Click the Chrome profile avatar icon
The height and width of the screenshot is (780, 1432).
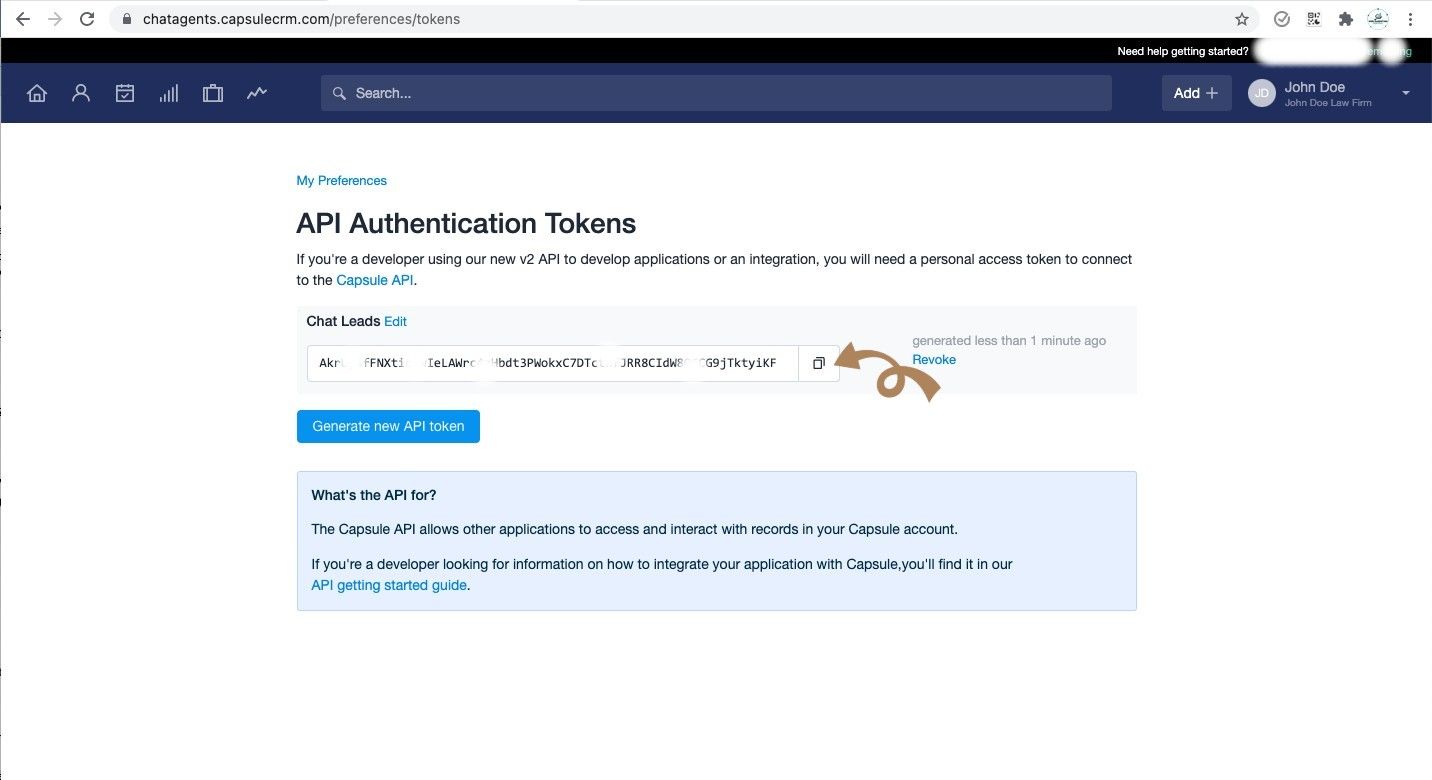1378,19
